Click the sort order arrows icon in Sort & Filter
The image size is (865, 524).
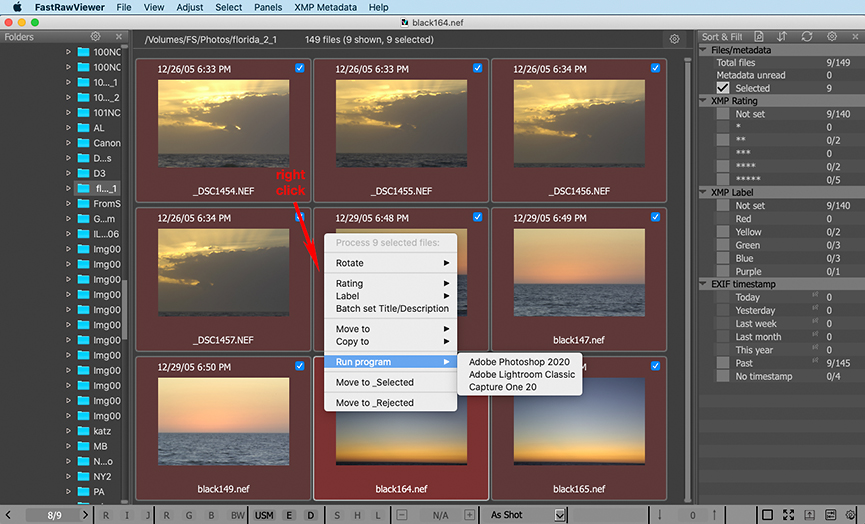click(x=782, y=37)
